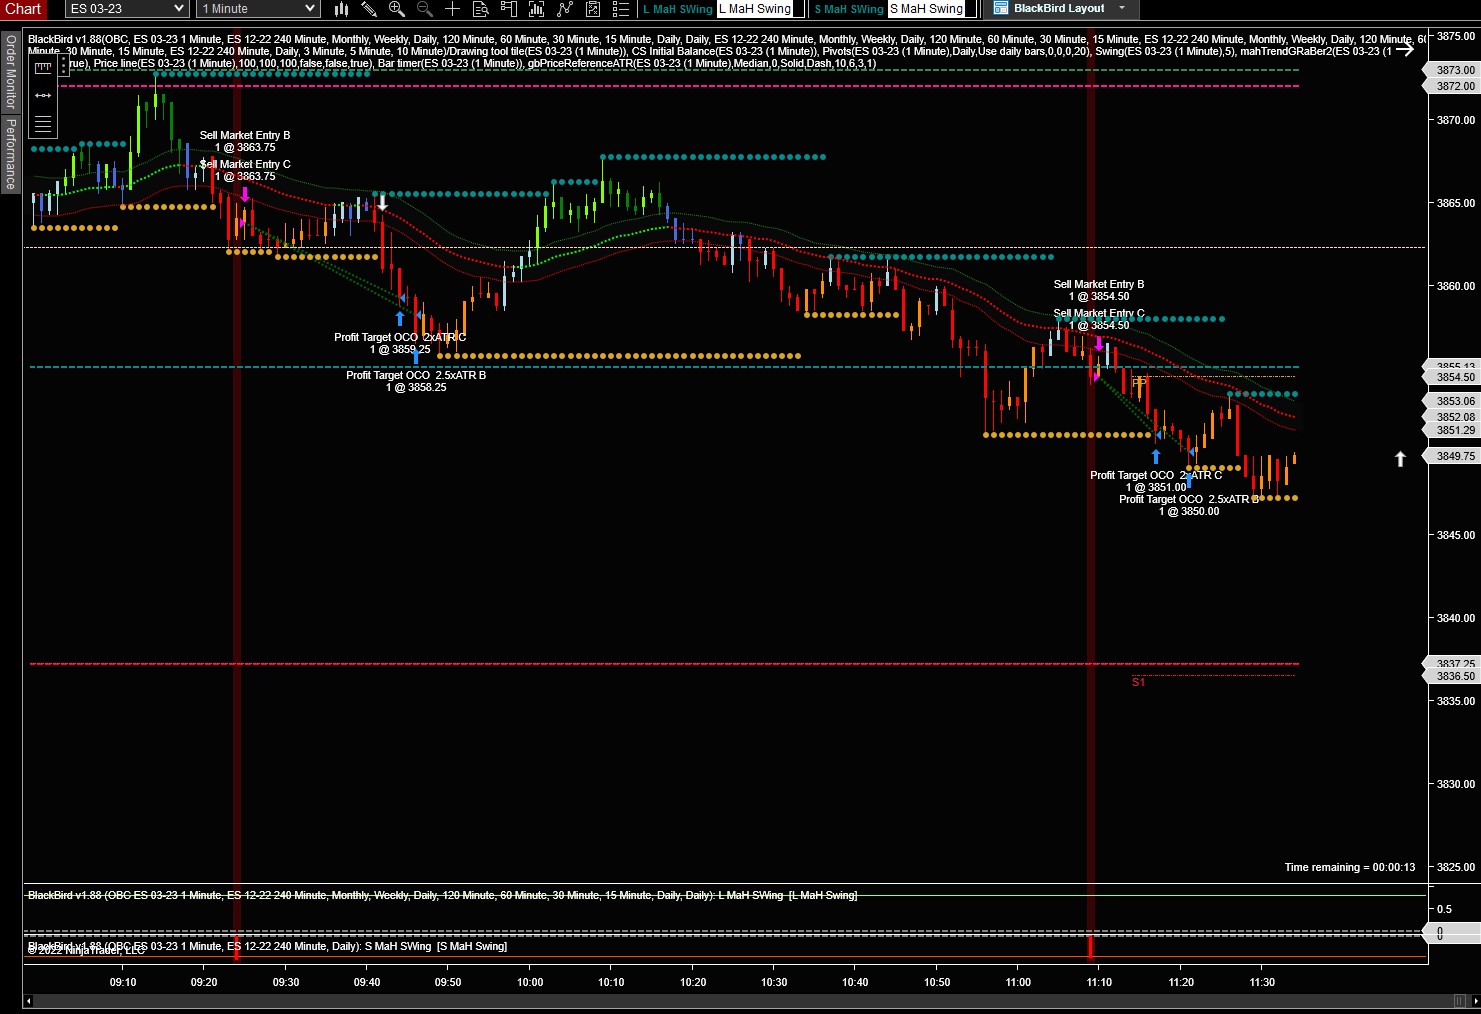Click the L MaH SWing panel title

click(442, 895)
